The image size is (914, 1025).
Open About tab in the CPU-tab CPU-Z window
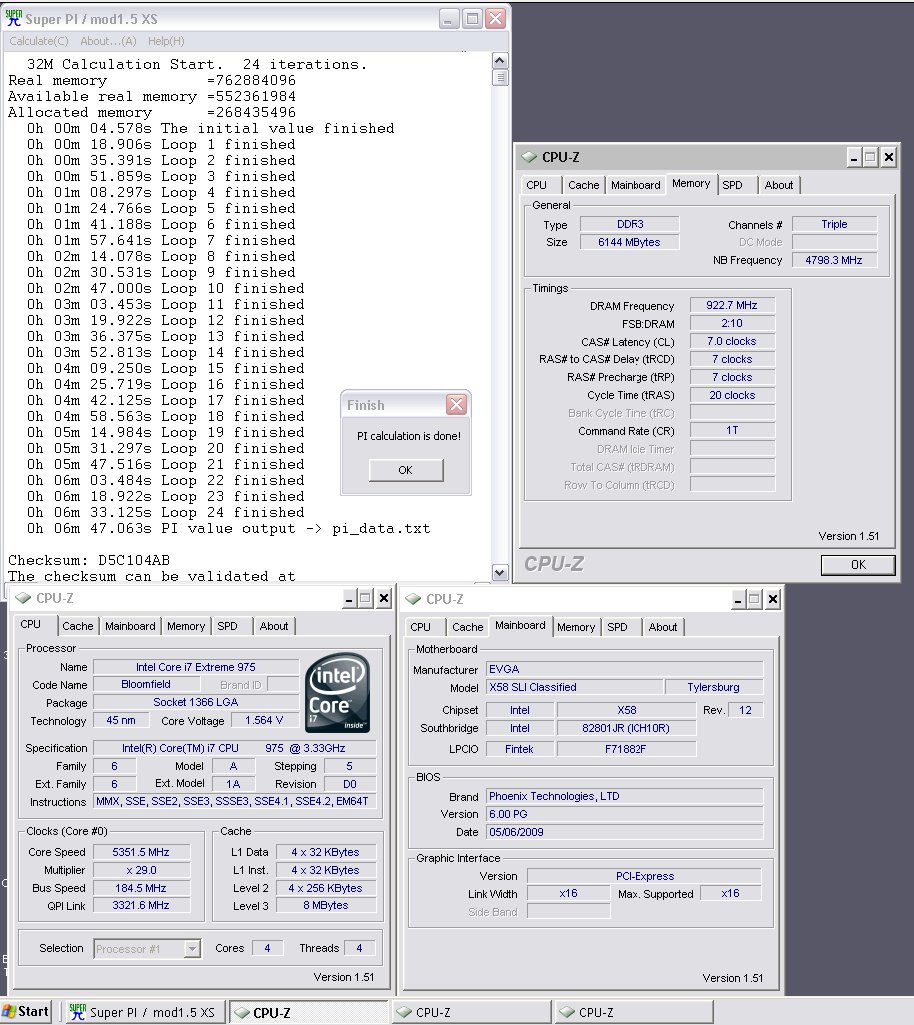pos(273,626)
